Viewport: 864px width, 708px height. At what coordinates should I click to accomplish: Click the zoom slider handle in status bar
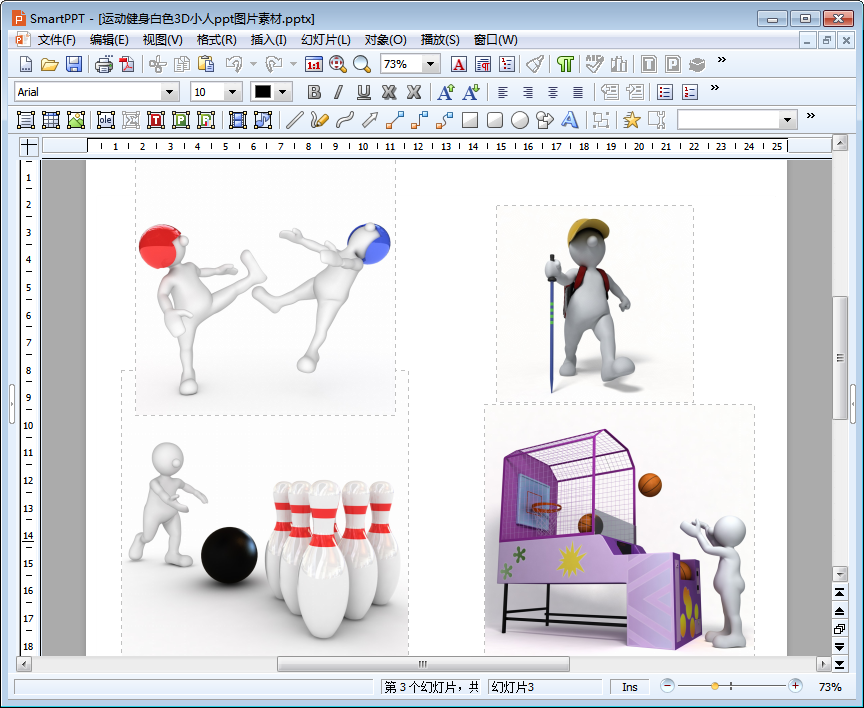click(x=715, y=686)
